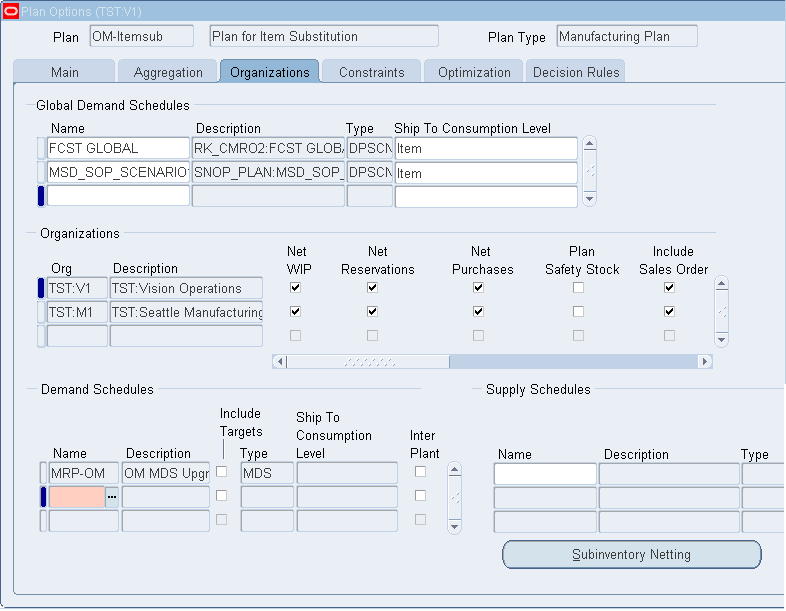This screenshot has width=786, height=611.
Task: Check Include Targets in second Demand Schedules row
Action: point(221,496)
